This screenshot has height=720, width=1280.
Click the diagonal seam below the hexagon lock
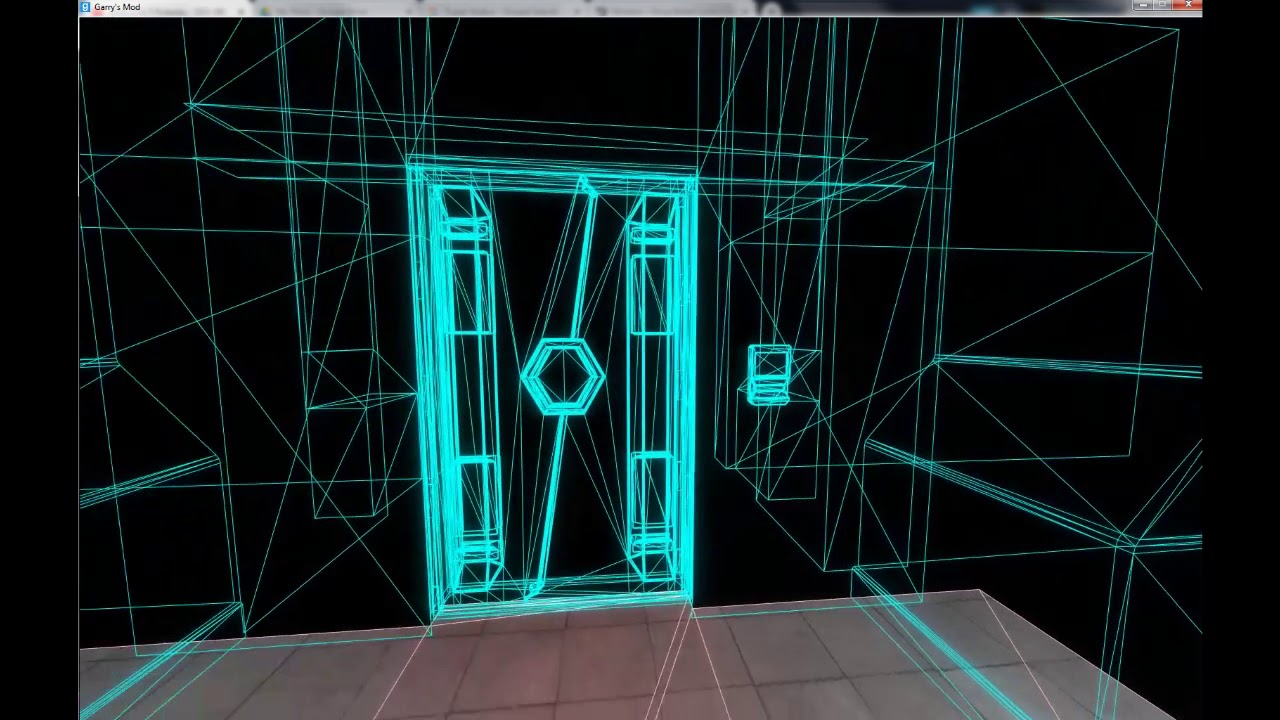(548, 500)
